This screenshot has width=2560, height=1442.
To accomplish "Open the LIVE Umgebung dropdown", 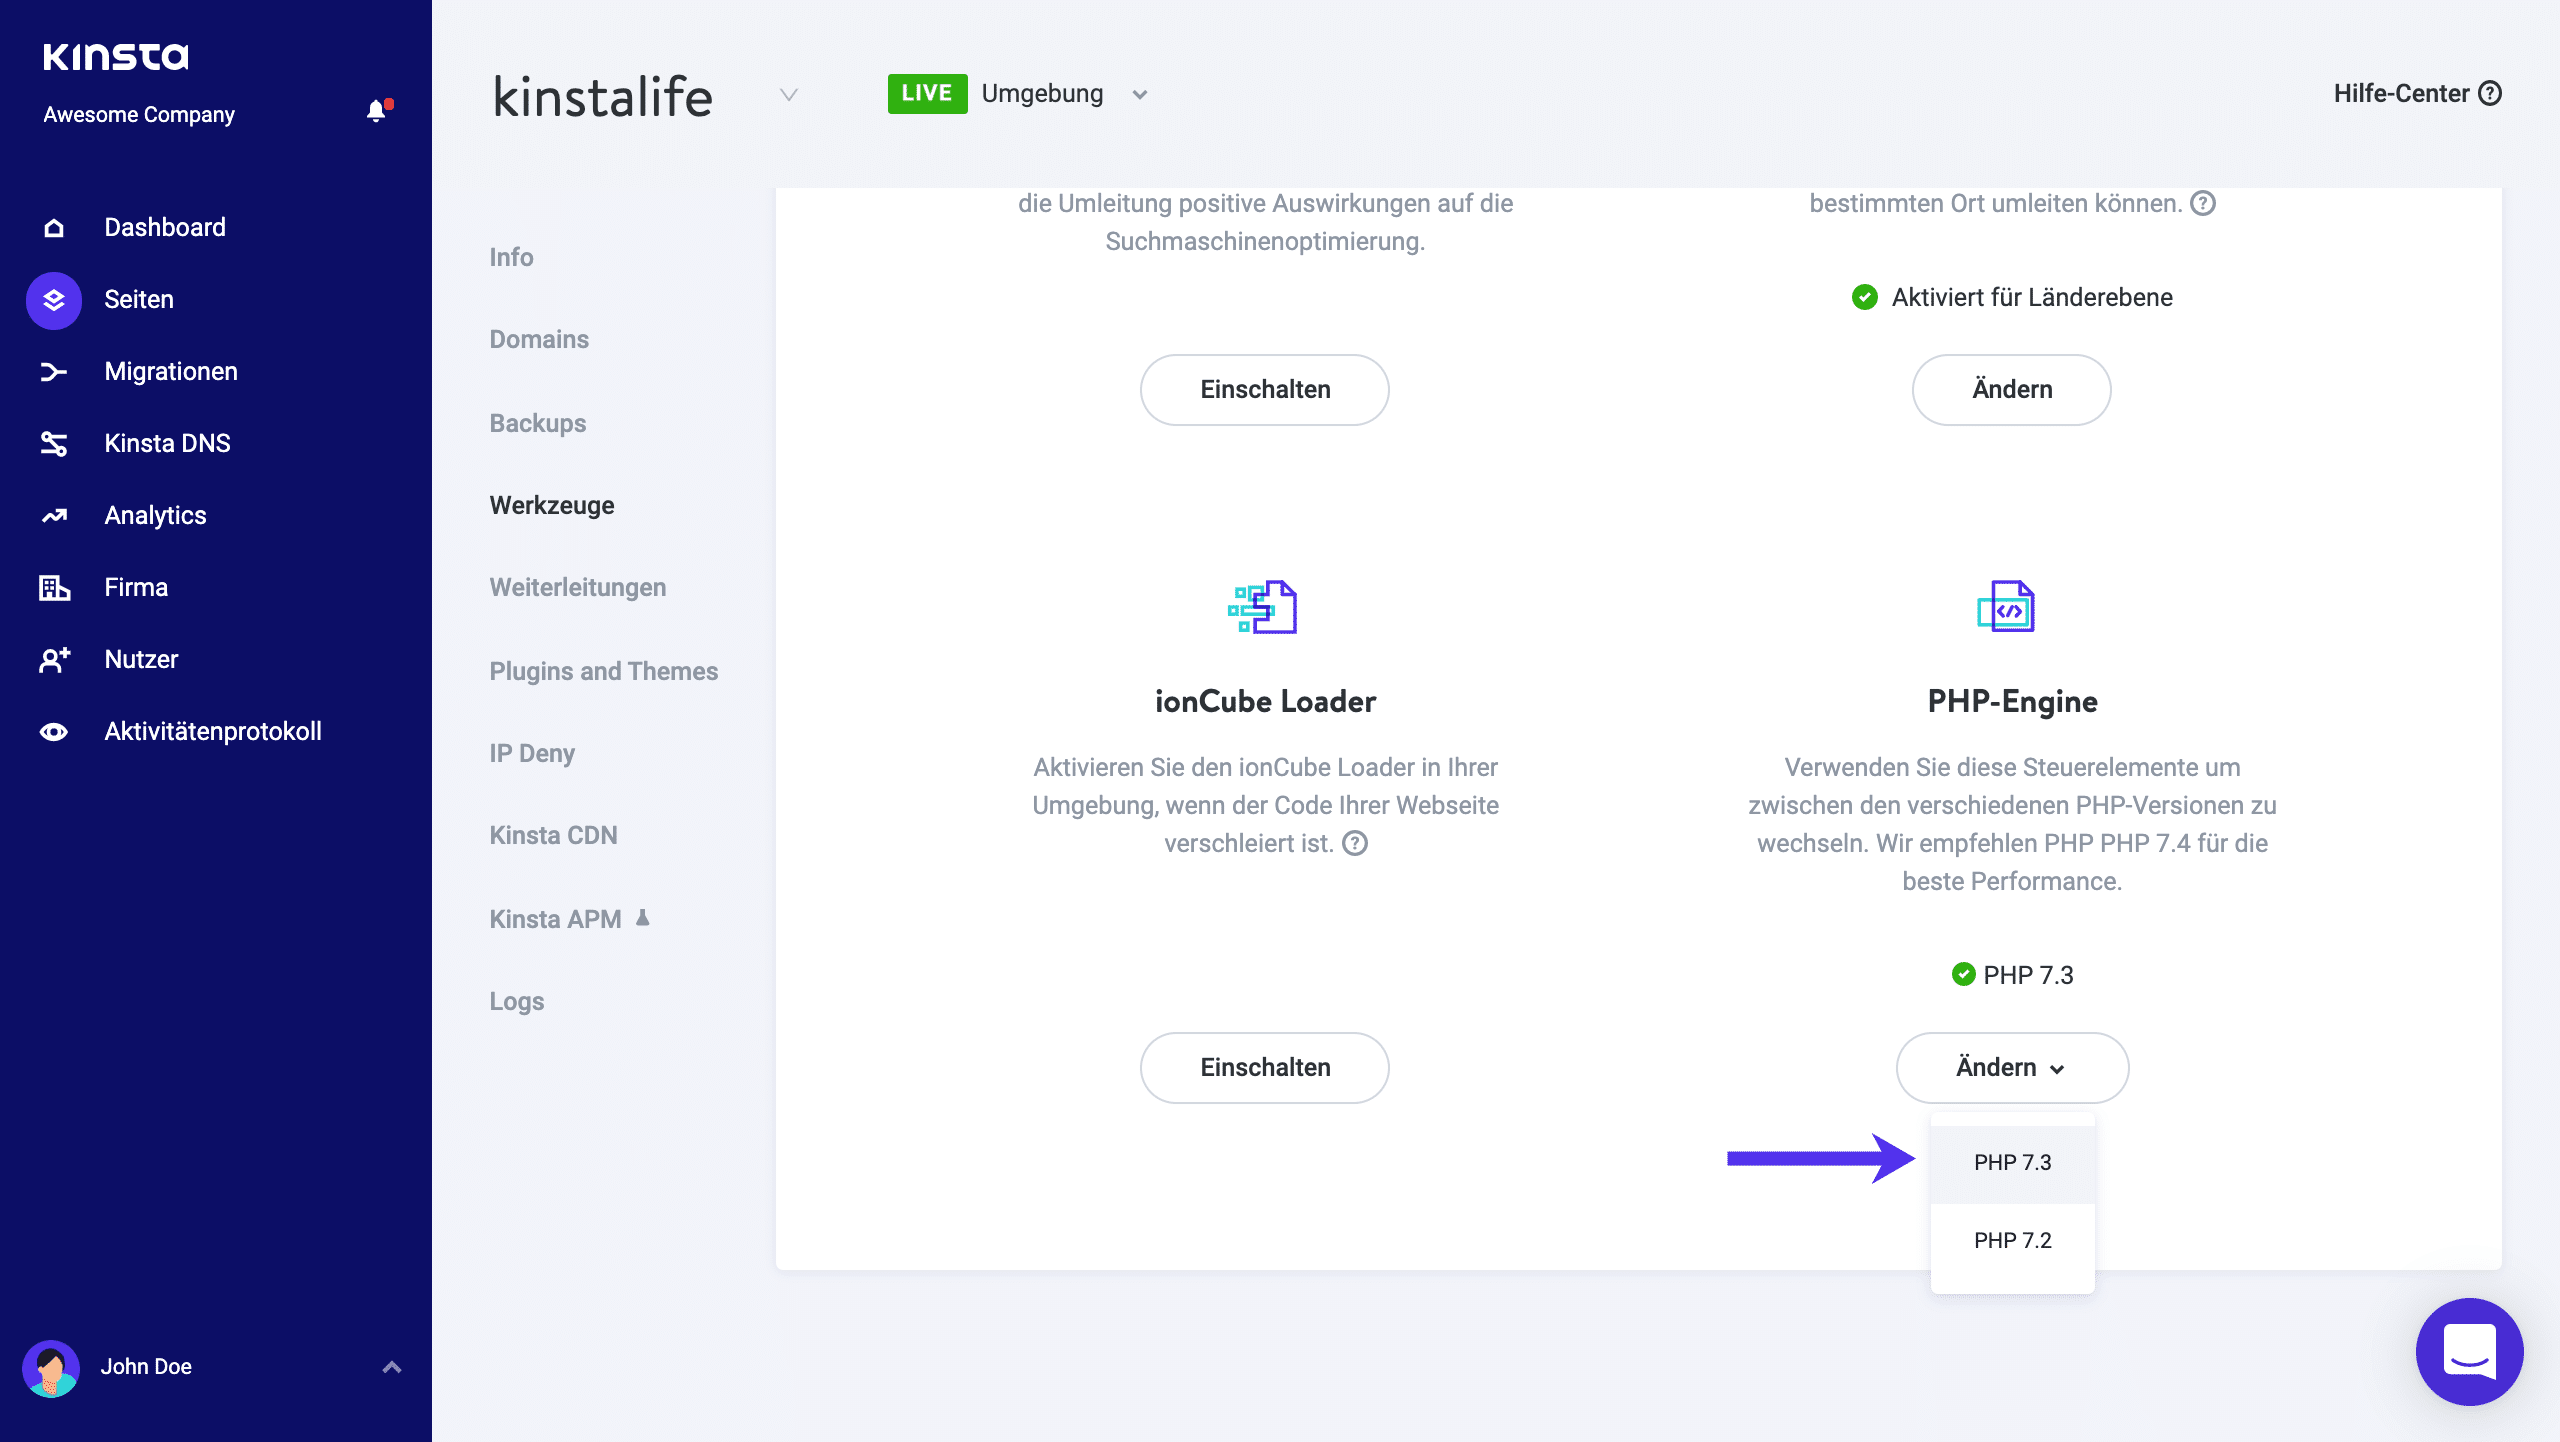I will click(1139, 95).
